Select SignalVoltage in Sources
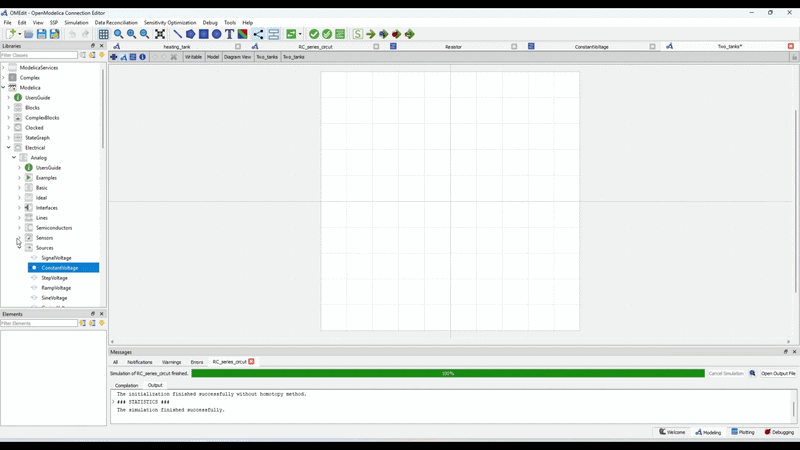Screen dimensions: 800x450 (56, 258)
